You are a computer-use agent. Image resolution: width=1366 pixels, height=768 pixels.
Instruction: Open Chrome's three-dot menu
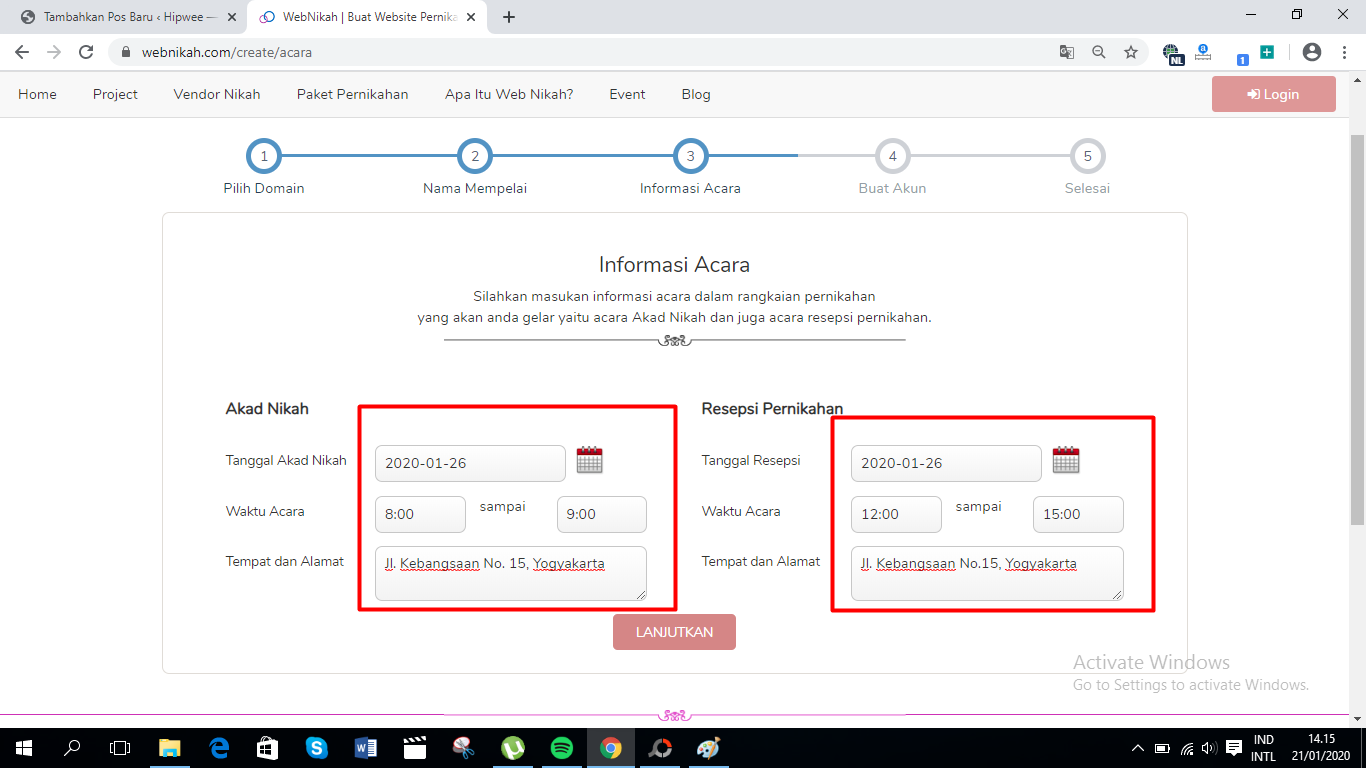click(x=1344, y=52)
